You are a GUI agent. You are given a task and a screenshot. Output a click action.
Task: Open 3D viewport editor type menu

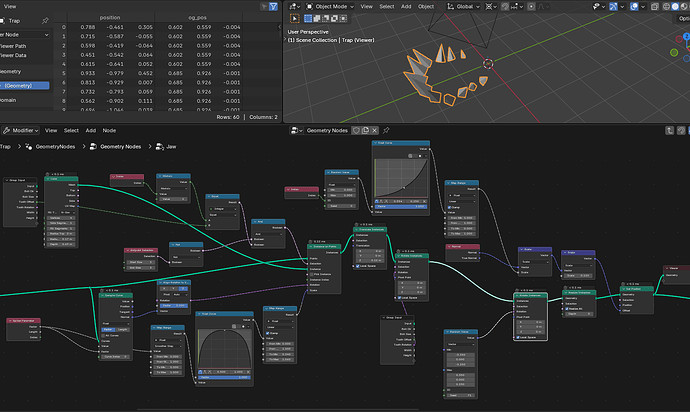coord(294,6)
